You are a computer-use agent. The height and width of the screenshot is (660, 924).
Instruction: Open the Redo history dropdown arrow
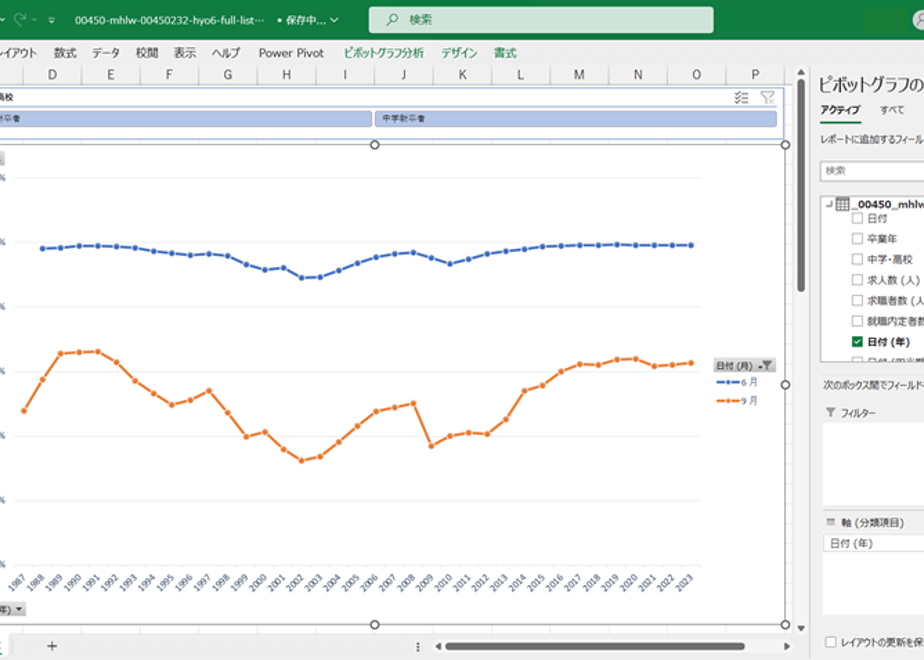(x=35, y=20)
